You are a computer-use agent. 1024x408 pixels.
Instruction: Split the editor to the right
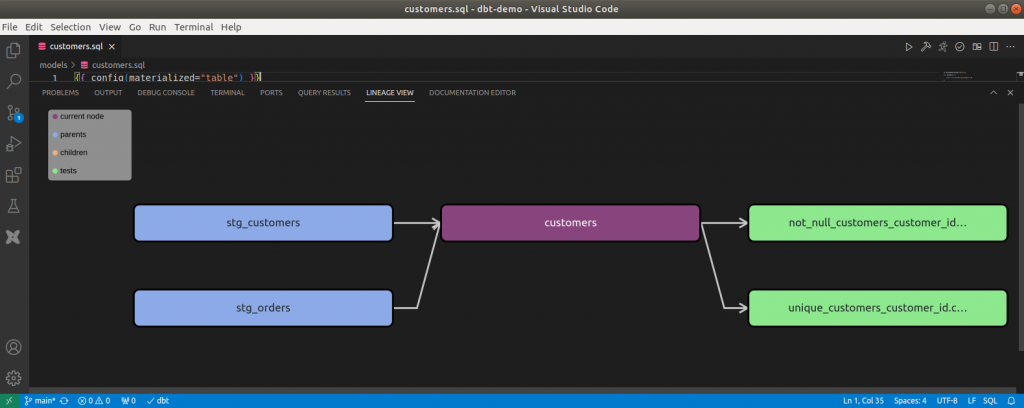(993, 46)
